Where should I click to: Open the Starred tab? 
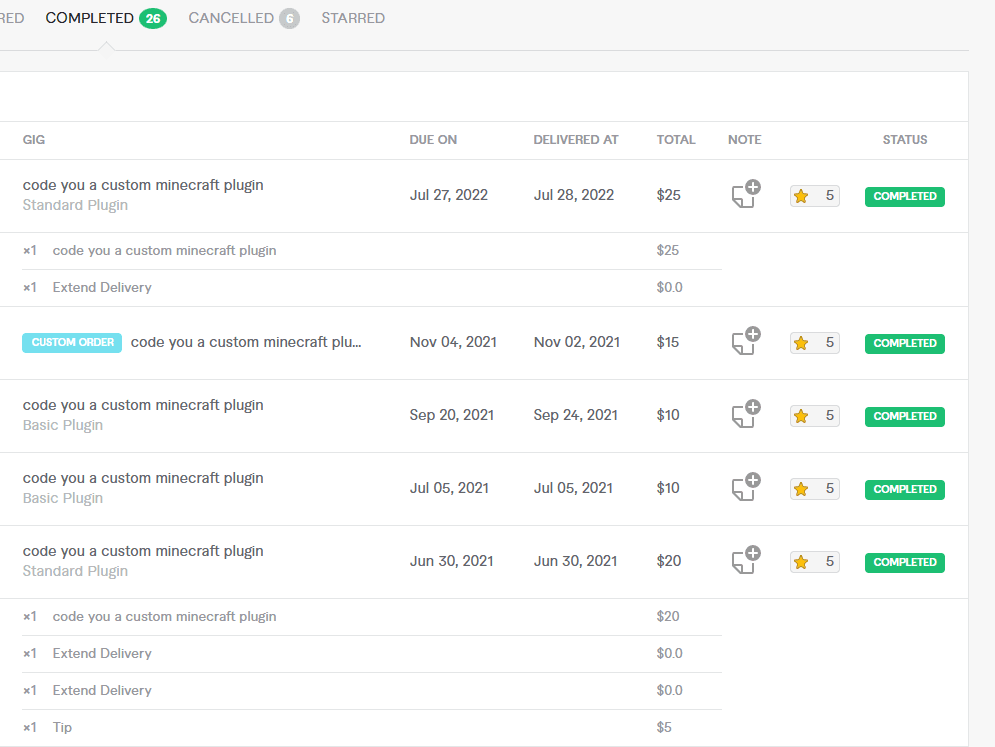point(353,18)
